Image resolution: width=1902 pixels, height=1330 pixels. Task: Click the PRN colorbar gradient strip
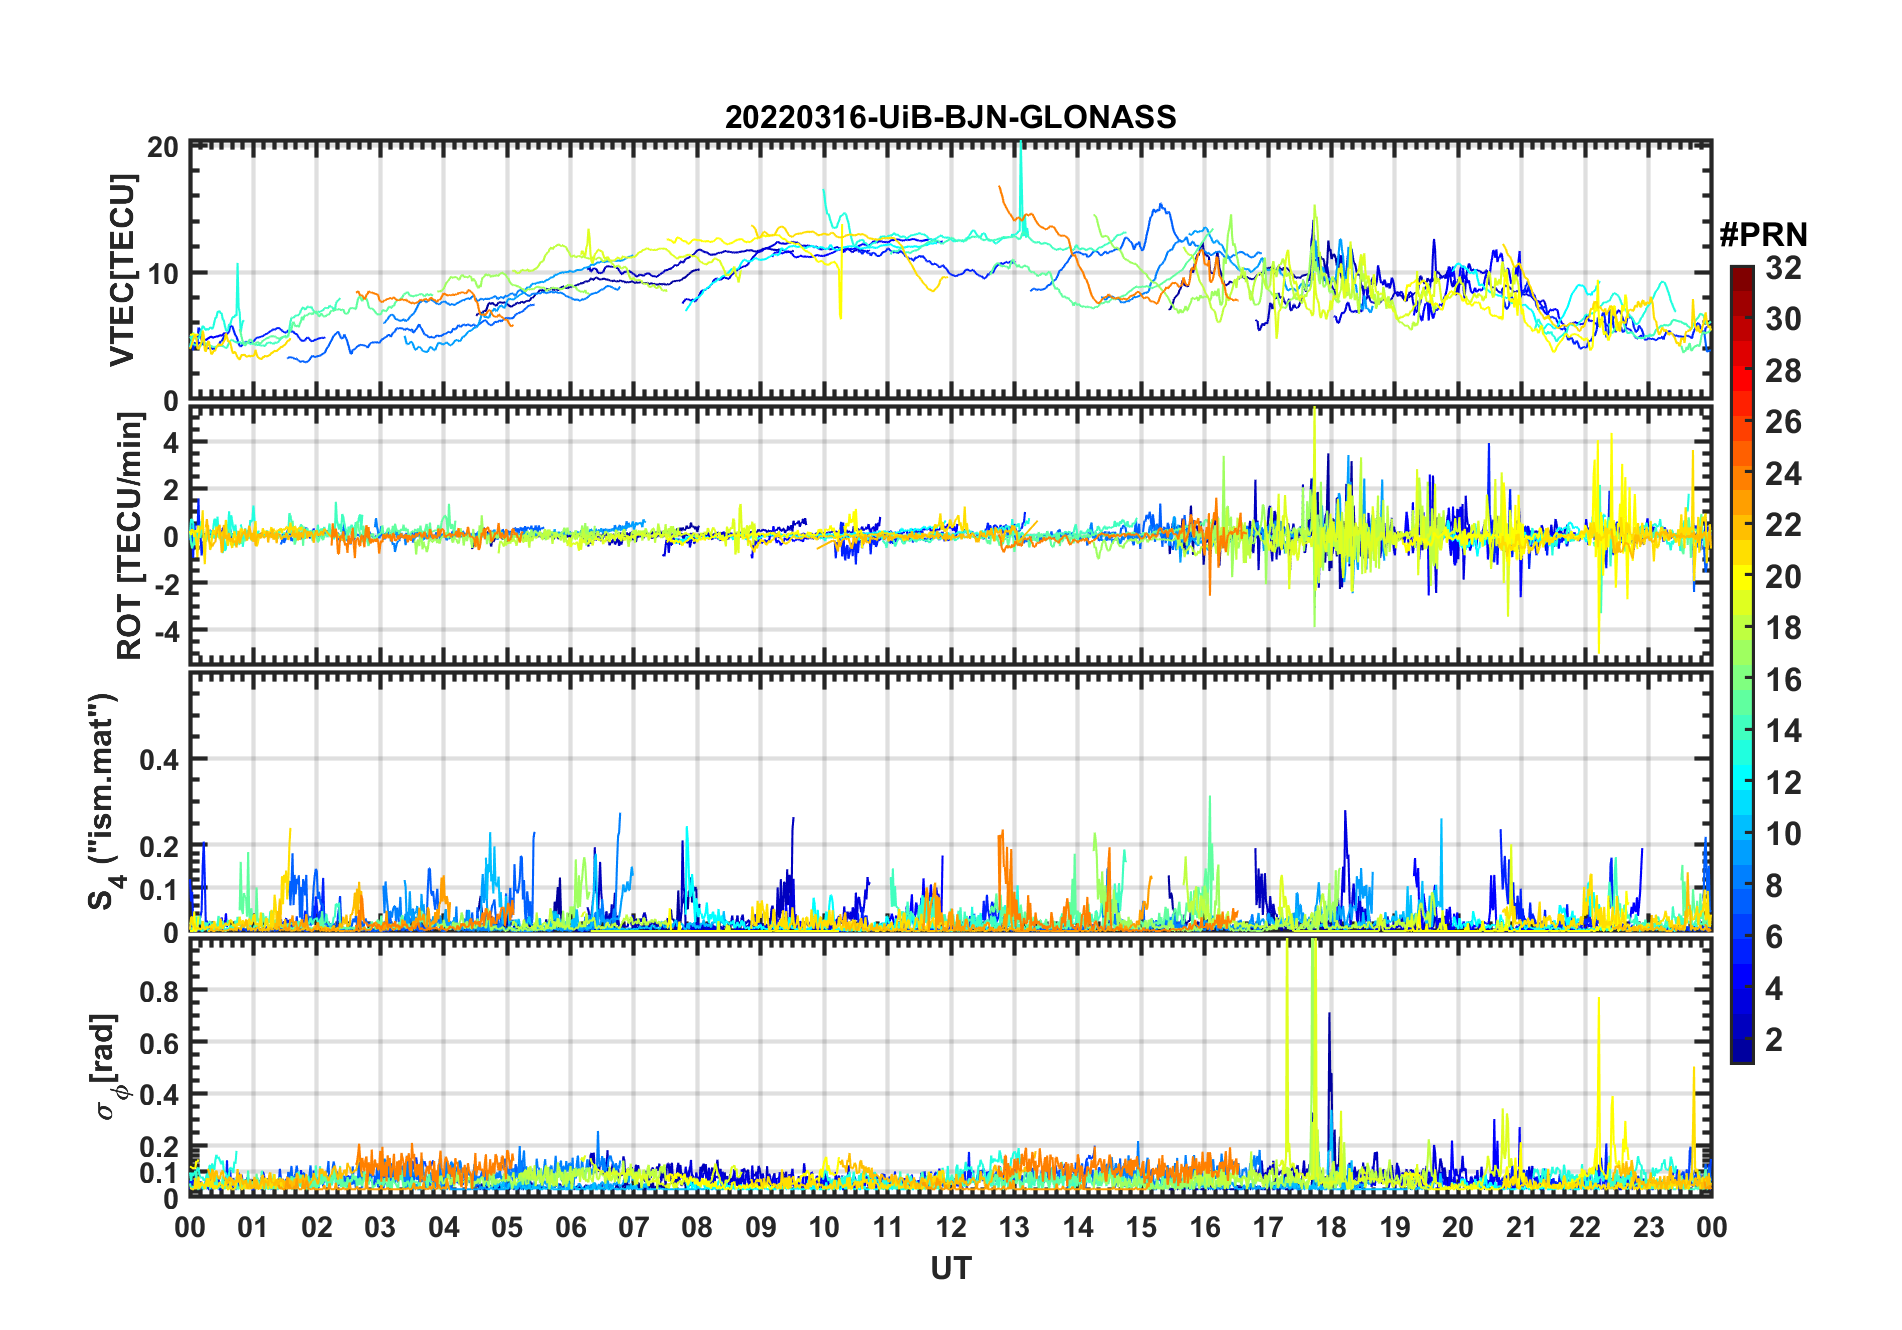pyautogui.click(x=1742, y=664)
